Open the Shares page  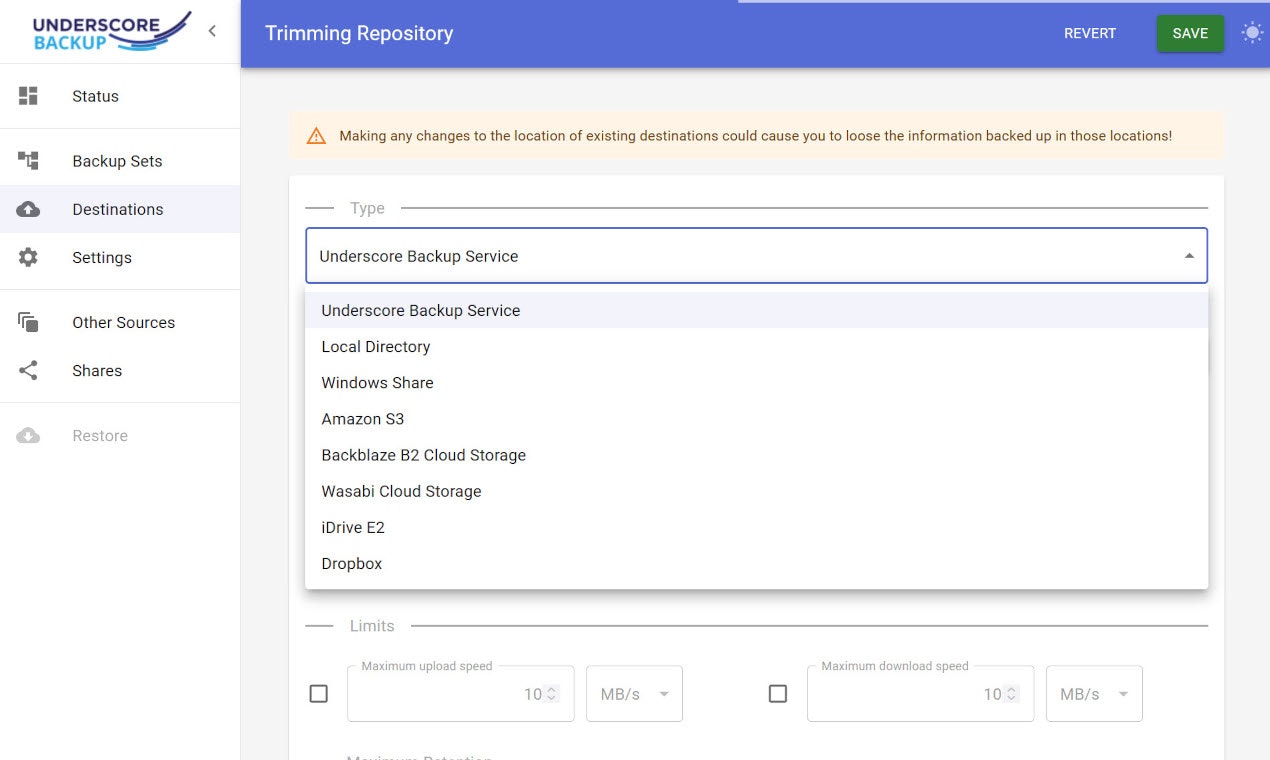pyautogui.click(x=120, y=370)
